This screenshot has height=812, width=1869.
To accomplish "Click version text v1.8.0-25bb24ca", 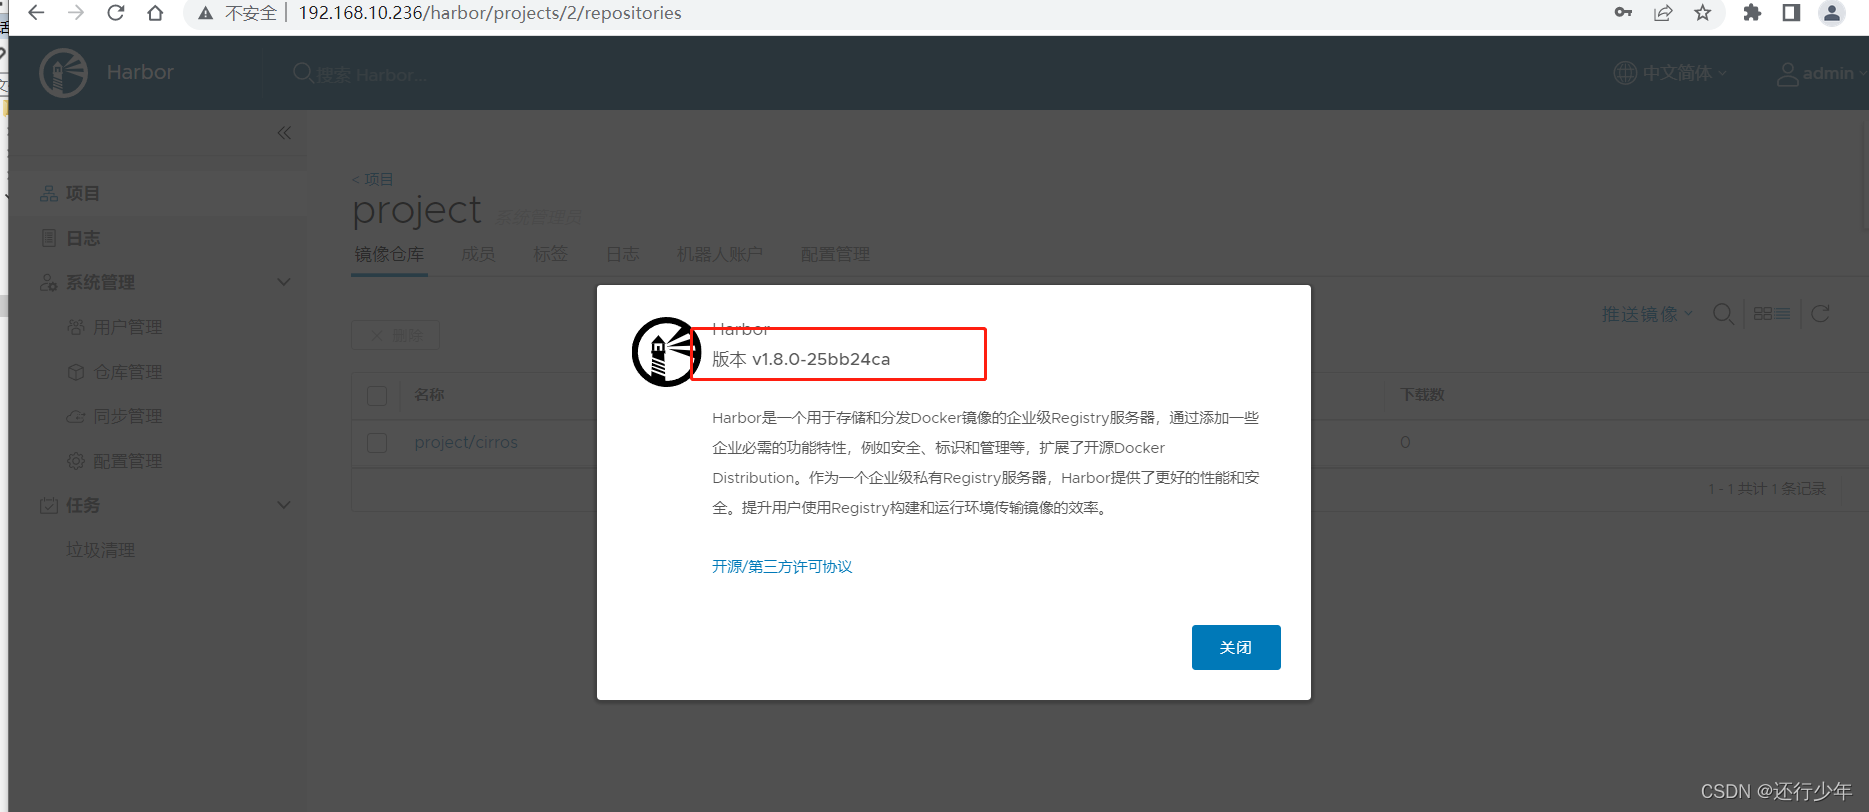I will [x=821, y=359].
